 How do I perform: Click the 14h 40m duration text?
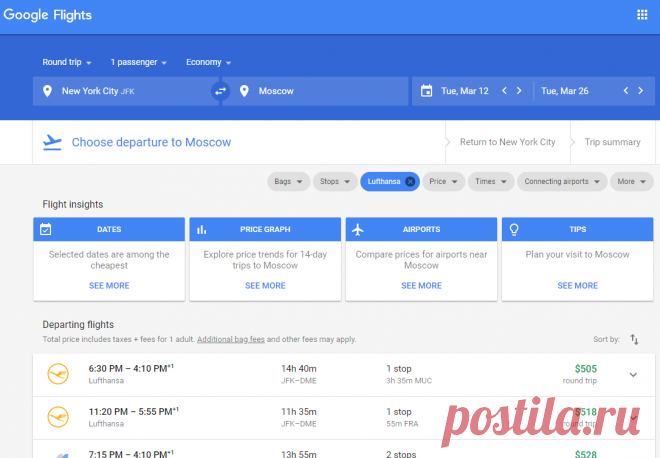(299, 369)
